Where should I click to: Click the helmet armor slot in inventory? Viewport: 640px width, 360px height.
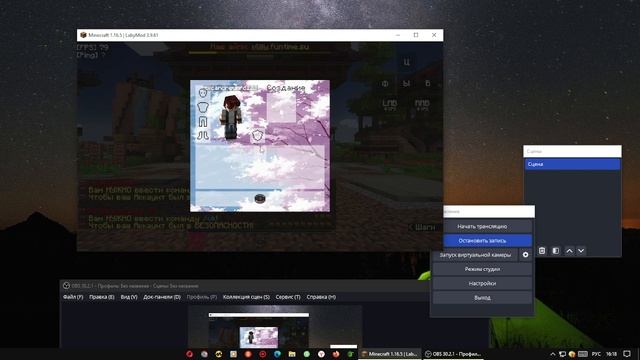[x=203, y=93]
